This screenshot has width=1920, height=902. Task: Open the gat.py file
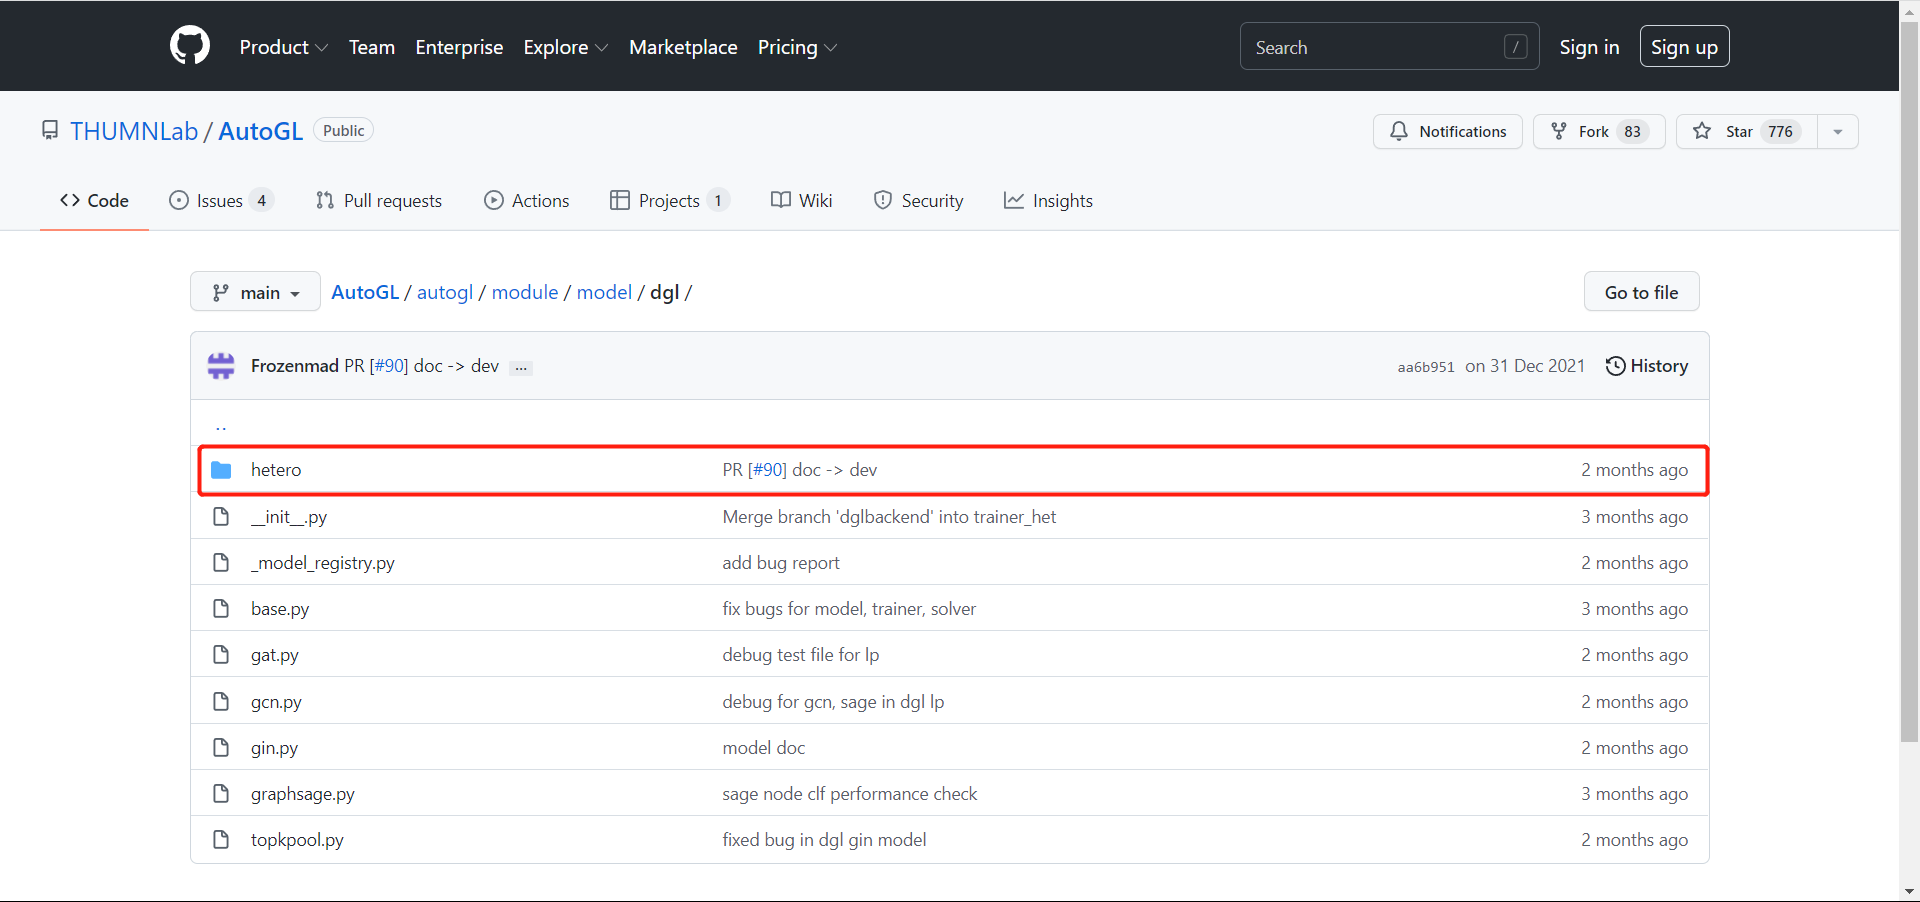coord(275,655)
